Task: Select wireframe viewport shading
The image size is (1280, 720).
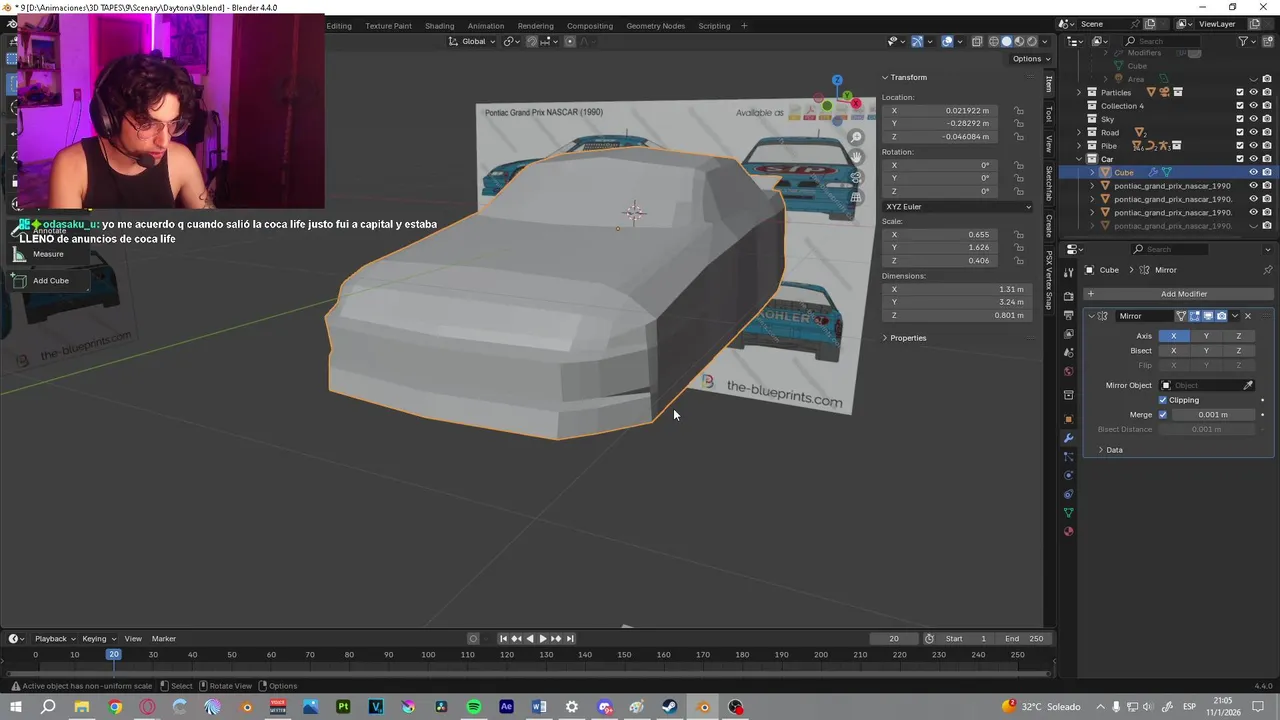Action: [994, 41]
